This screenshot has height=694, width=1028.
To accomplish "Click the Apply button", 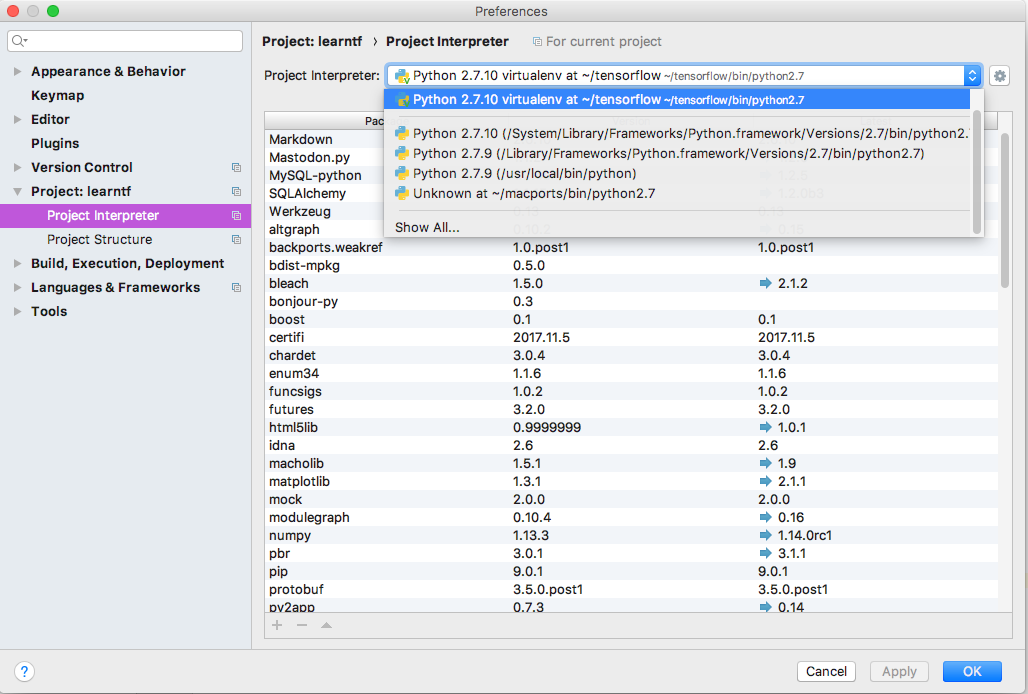I will tap(899, 671).
